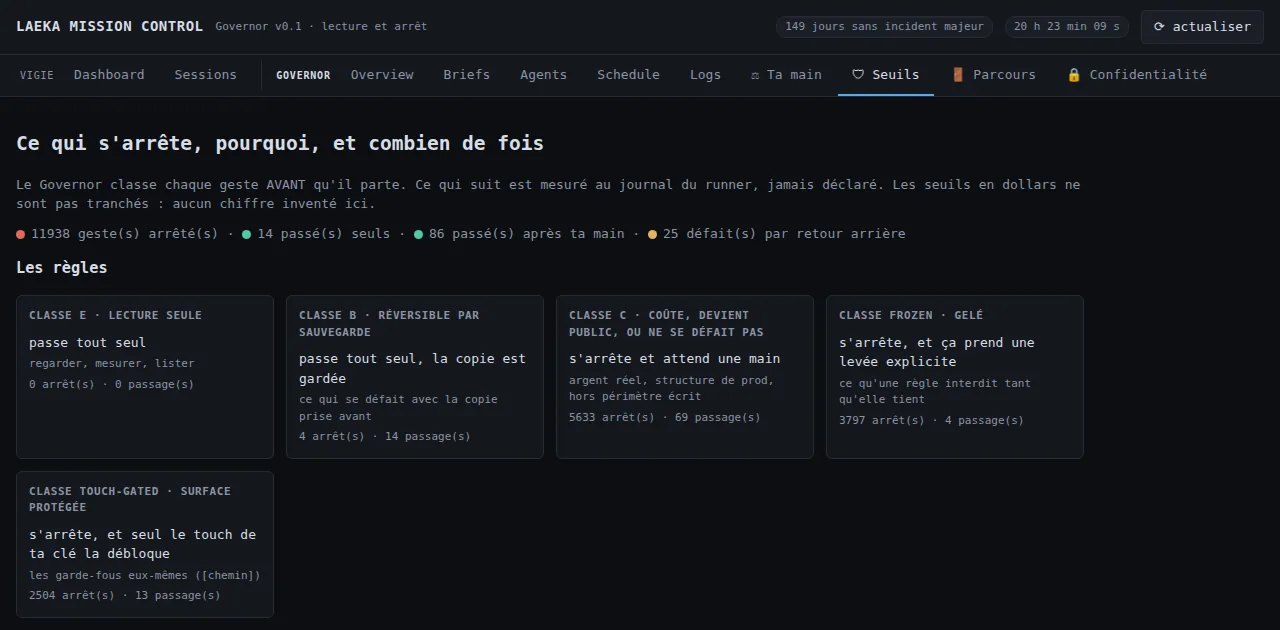The height and width of the screenshot is (630, 1280).
Task: Click the 'Governor v0.1 · lecture et arrêt' subtitle
Action: [x=321, y=27]
